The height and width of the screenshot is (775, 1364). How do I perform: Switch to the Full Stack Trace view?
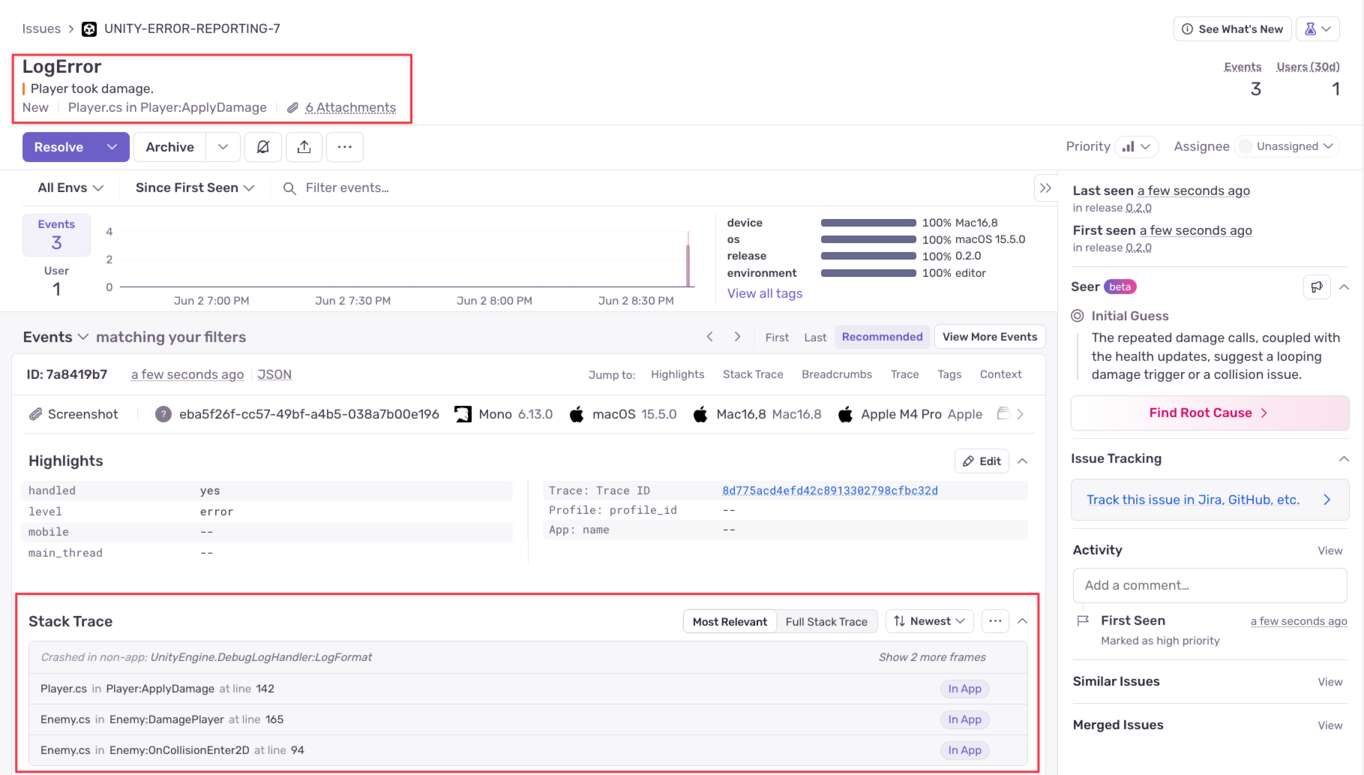pos(827,621)
